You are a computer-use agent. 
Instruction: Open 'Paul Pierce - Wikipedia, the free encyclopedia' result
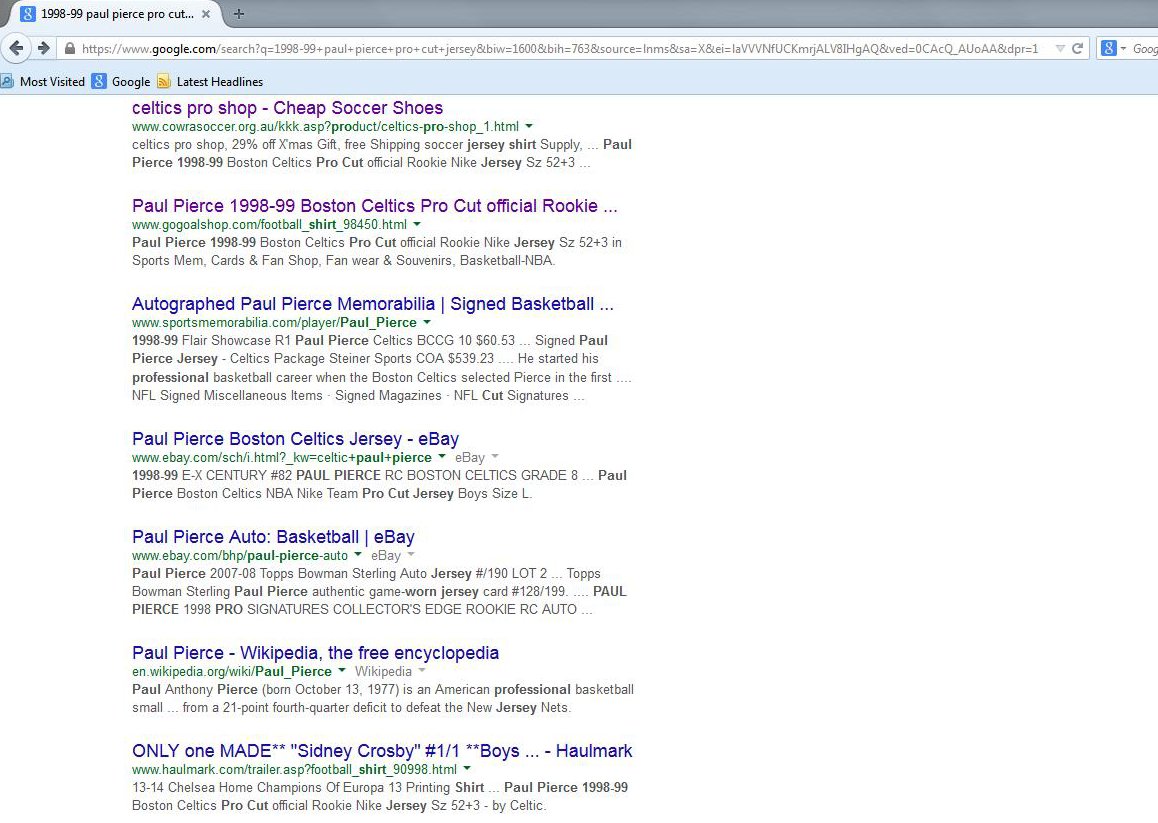(315, 653)
